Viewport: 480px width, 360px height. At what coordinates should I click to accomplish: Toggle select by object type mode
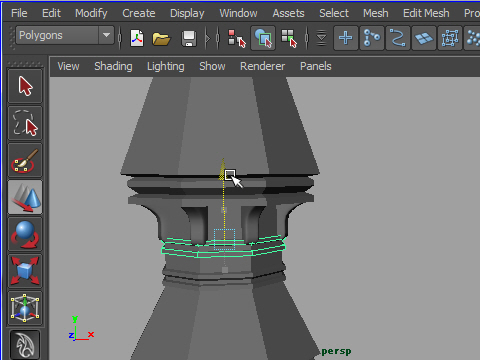[x=263, y=38]
